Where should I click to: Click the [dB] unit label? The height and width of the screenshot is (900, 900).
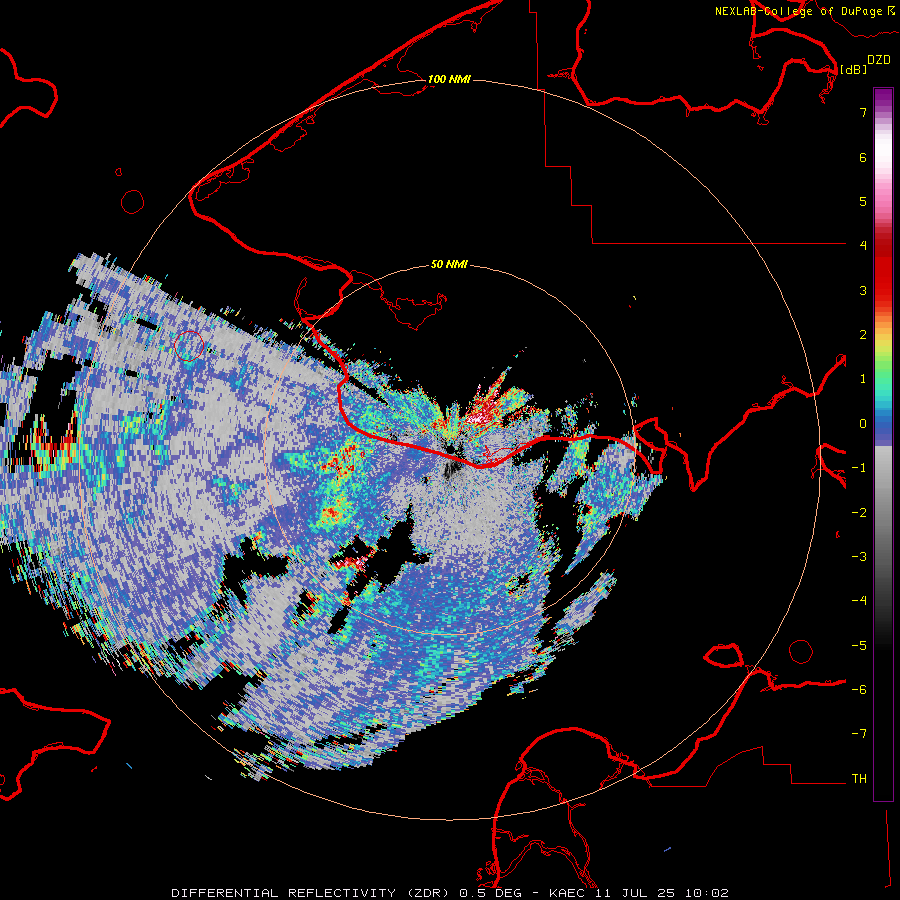point(853,69)
